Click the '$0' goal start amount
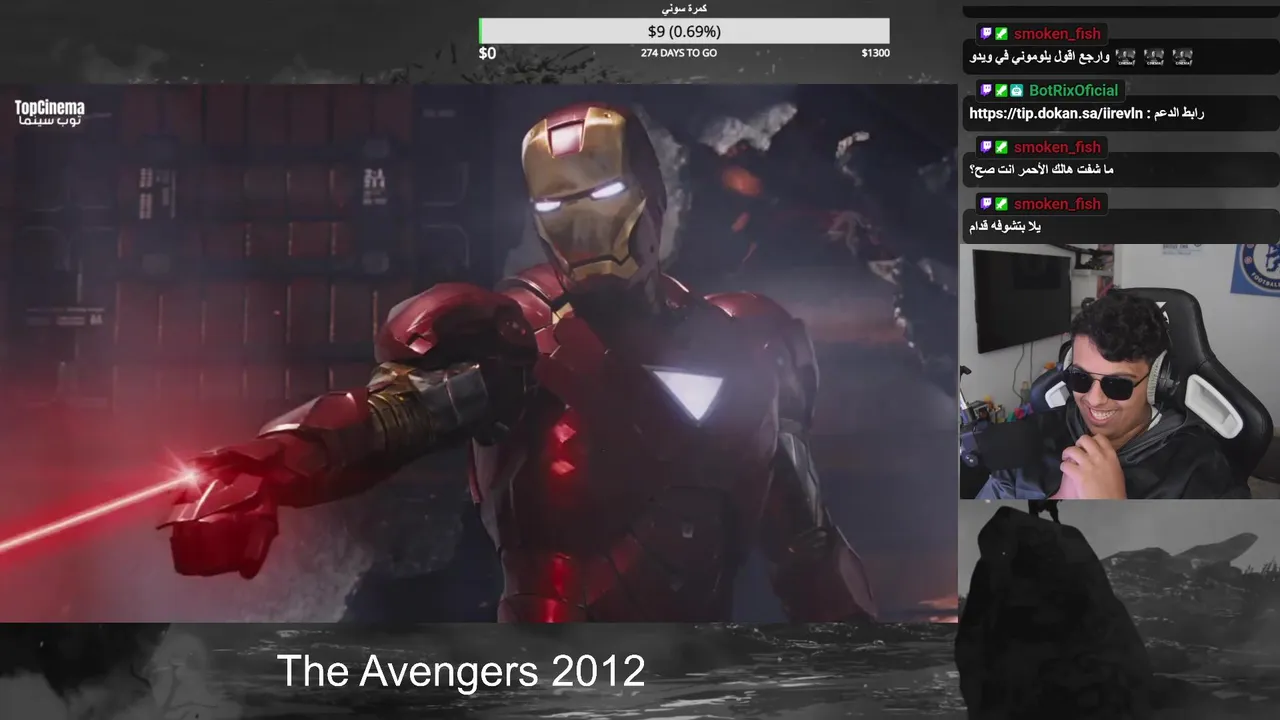 tap(487, 53)
